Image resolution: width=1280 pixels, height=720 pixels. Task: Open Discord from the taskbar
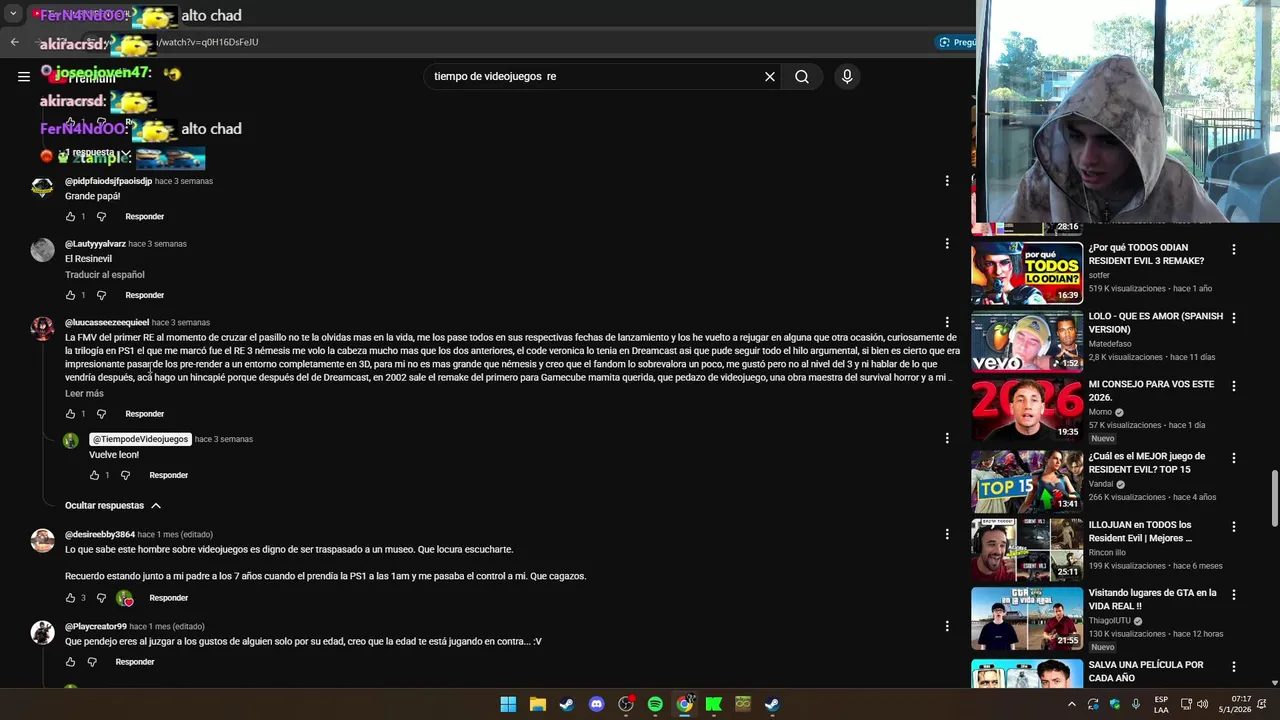596,704
